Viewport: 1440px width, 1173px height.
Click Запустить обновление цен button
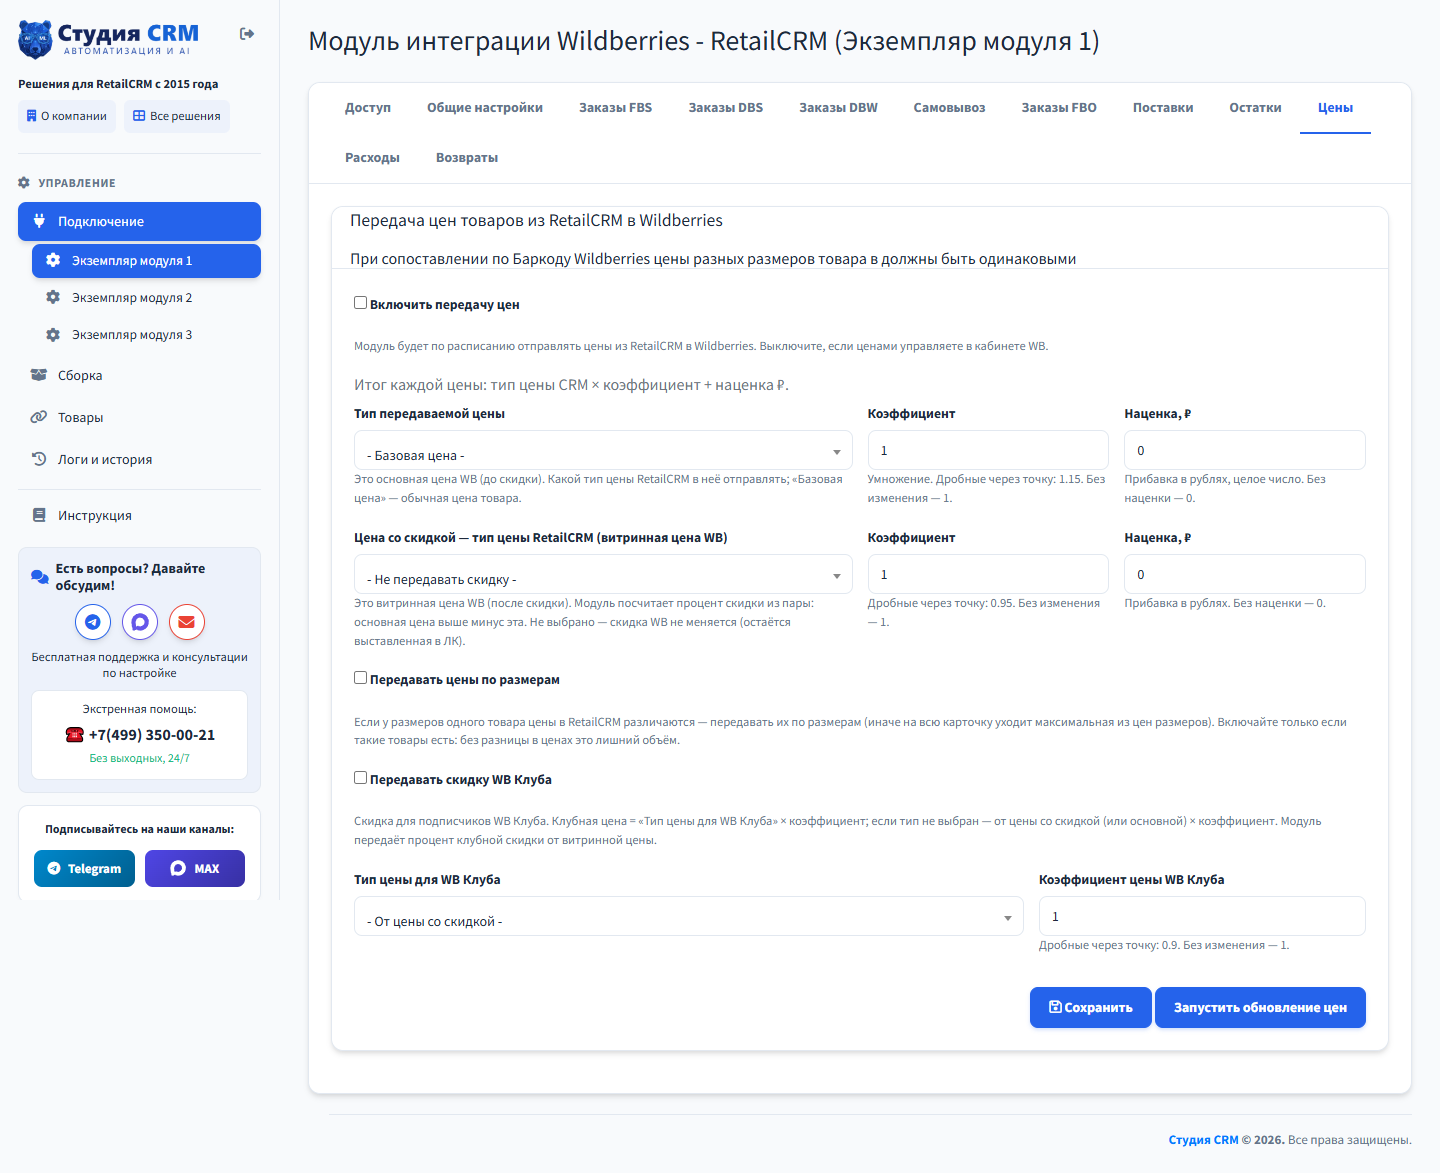pyautogui.click(x=1260, y=1008)
